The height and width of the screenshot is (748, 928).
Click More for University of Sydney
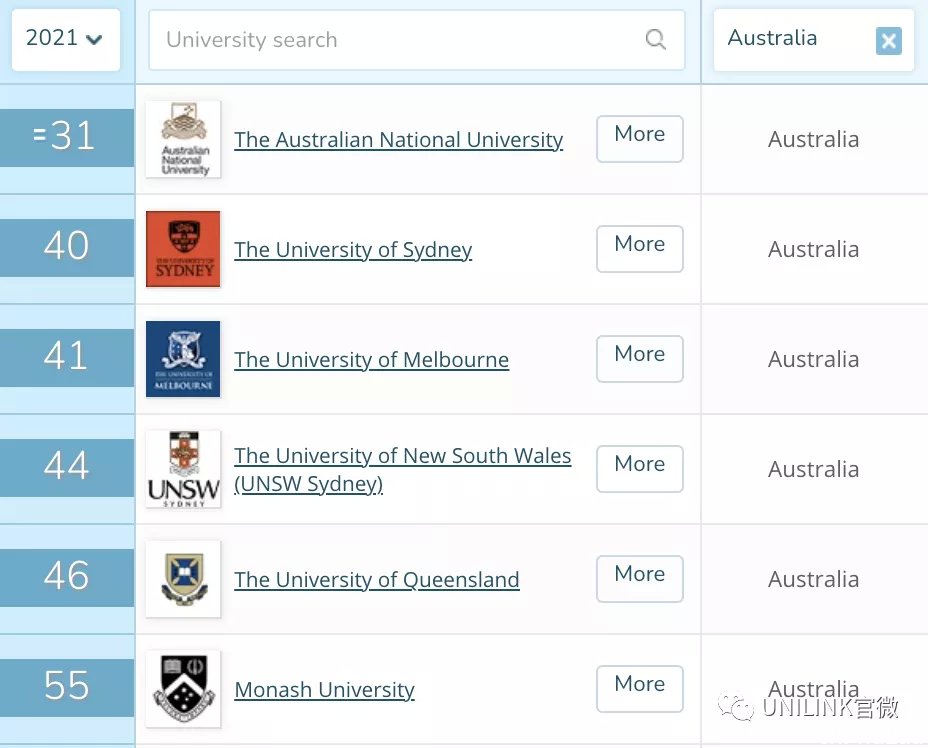640,249
